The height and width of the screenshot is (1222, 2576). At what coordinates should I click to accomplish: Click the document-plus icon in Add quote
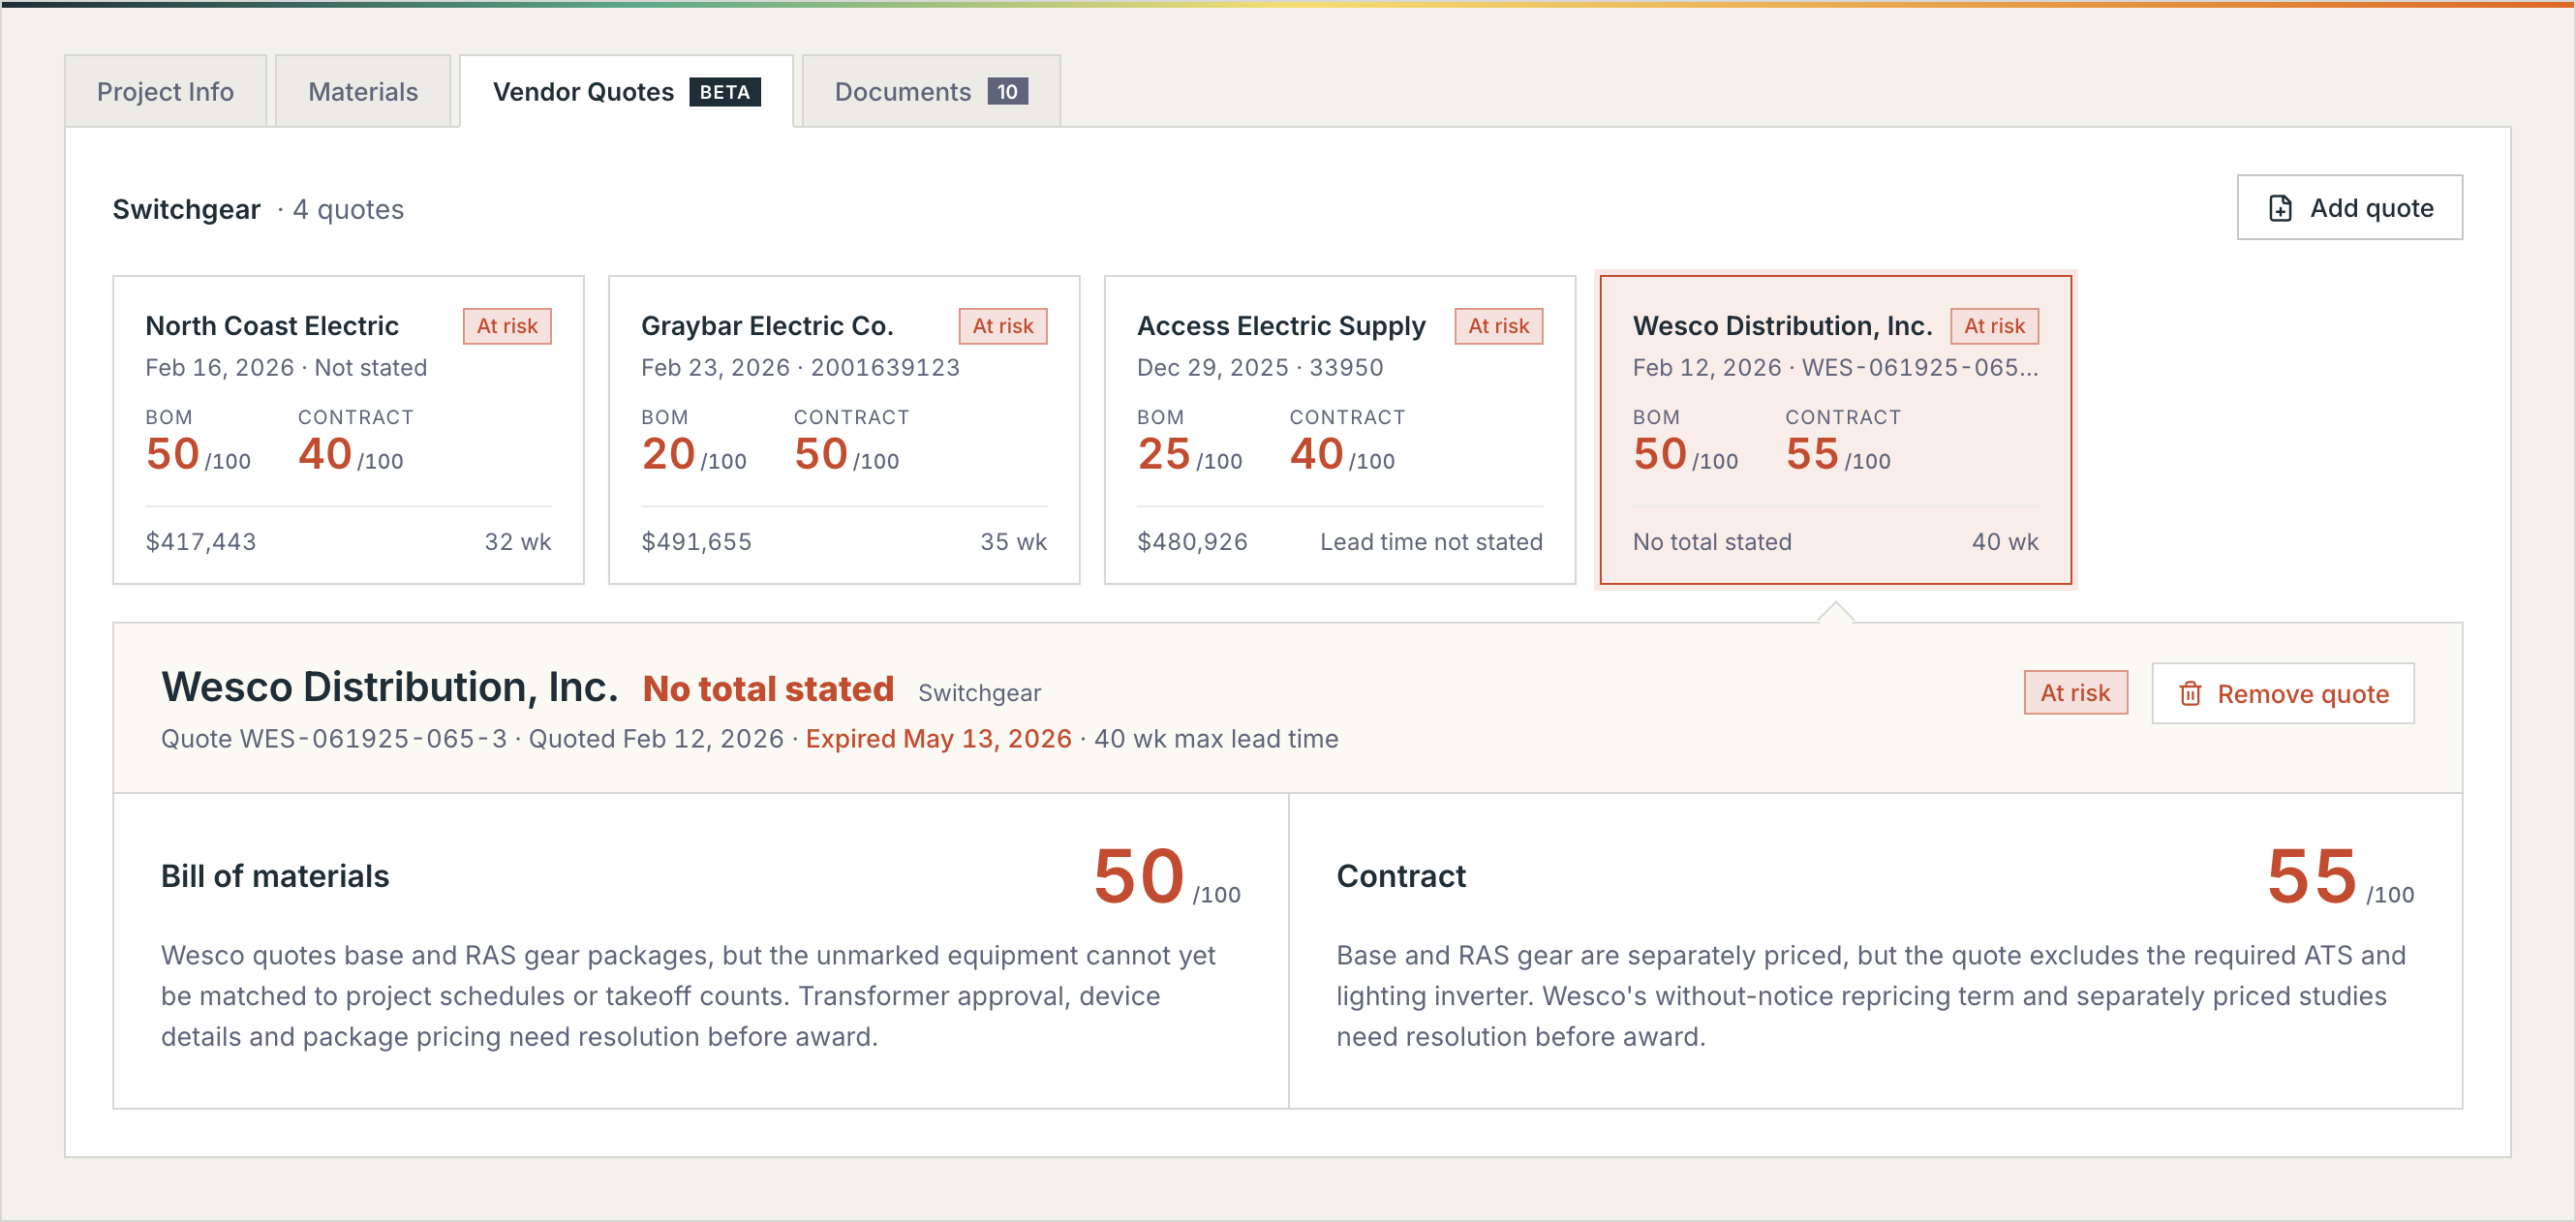[x=2280, y=208]
